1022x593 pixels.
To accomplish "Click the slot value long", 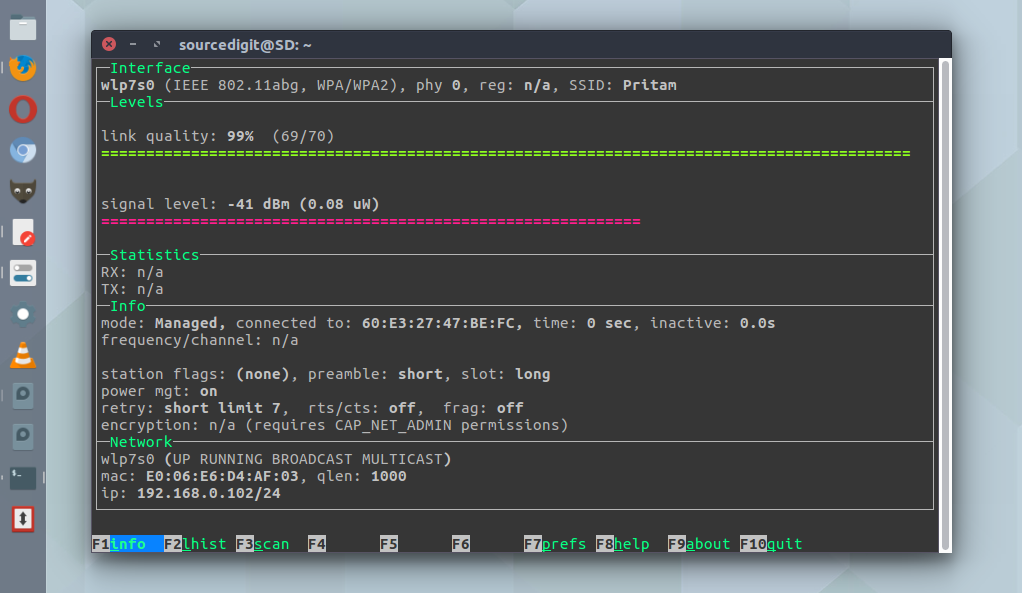I will tap(533, 374).
